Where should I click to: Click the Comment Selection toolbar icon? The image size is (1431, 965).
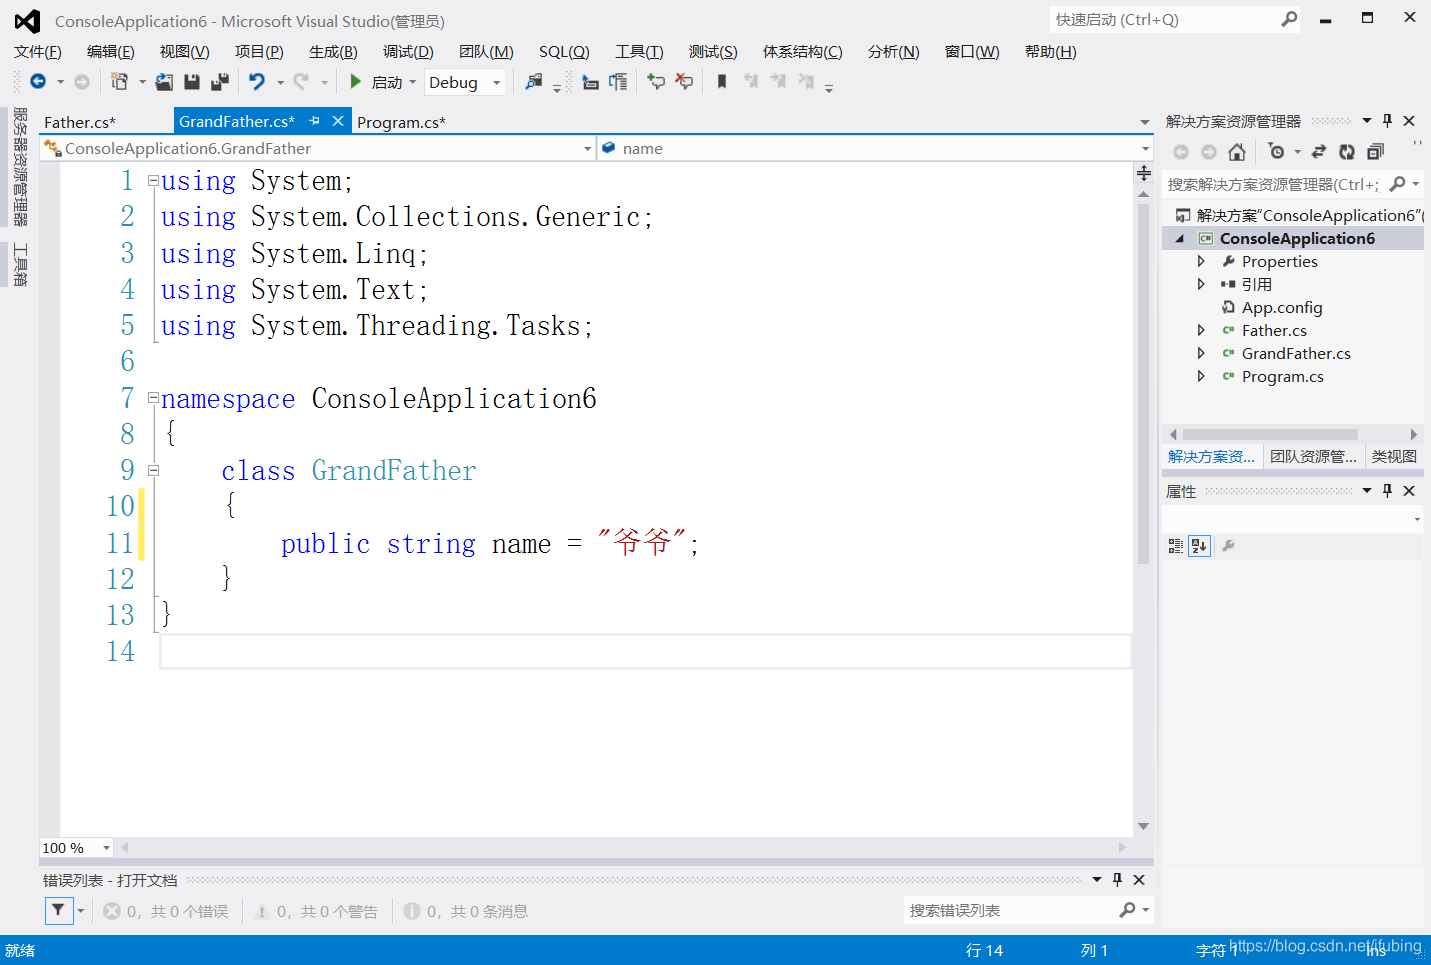pyautogui.click(x=590, y=82)
